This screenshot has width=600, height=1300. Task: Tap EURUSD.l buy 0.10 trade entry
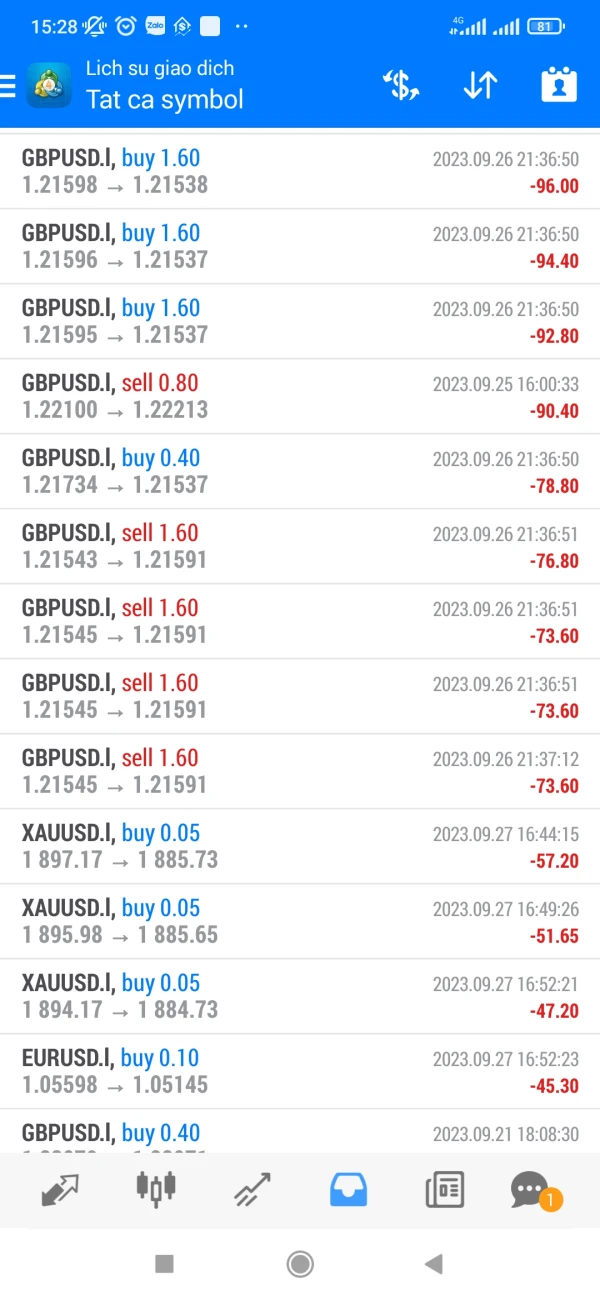tap(300, 1071)
